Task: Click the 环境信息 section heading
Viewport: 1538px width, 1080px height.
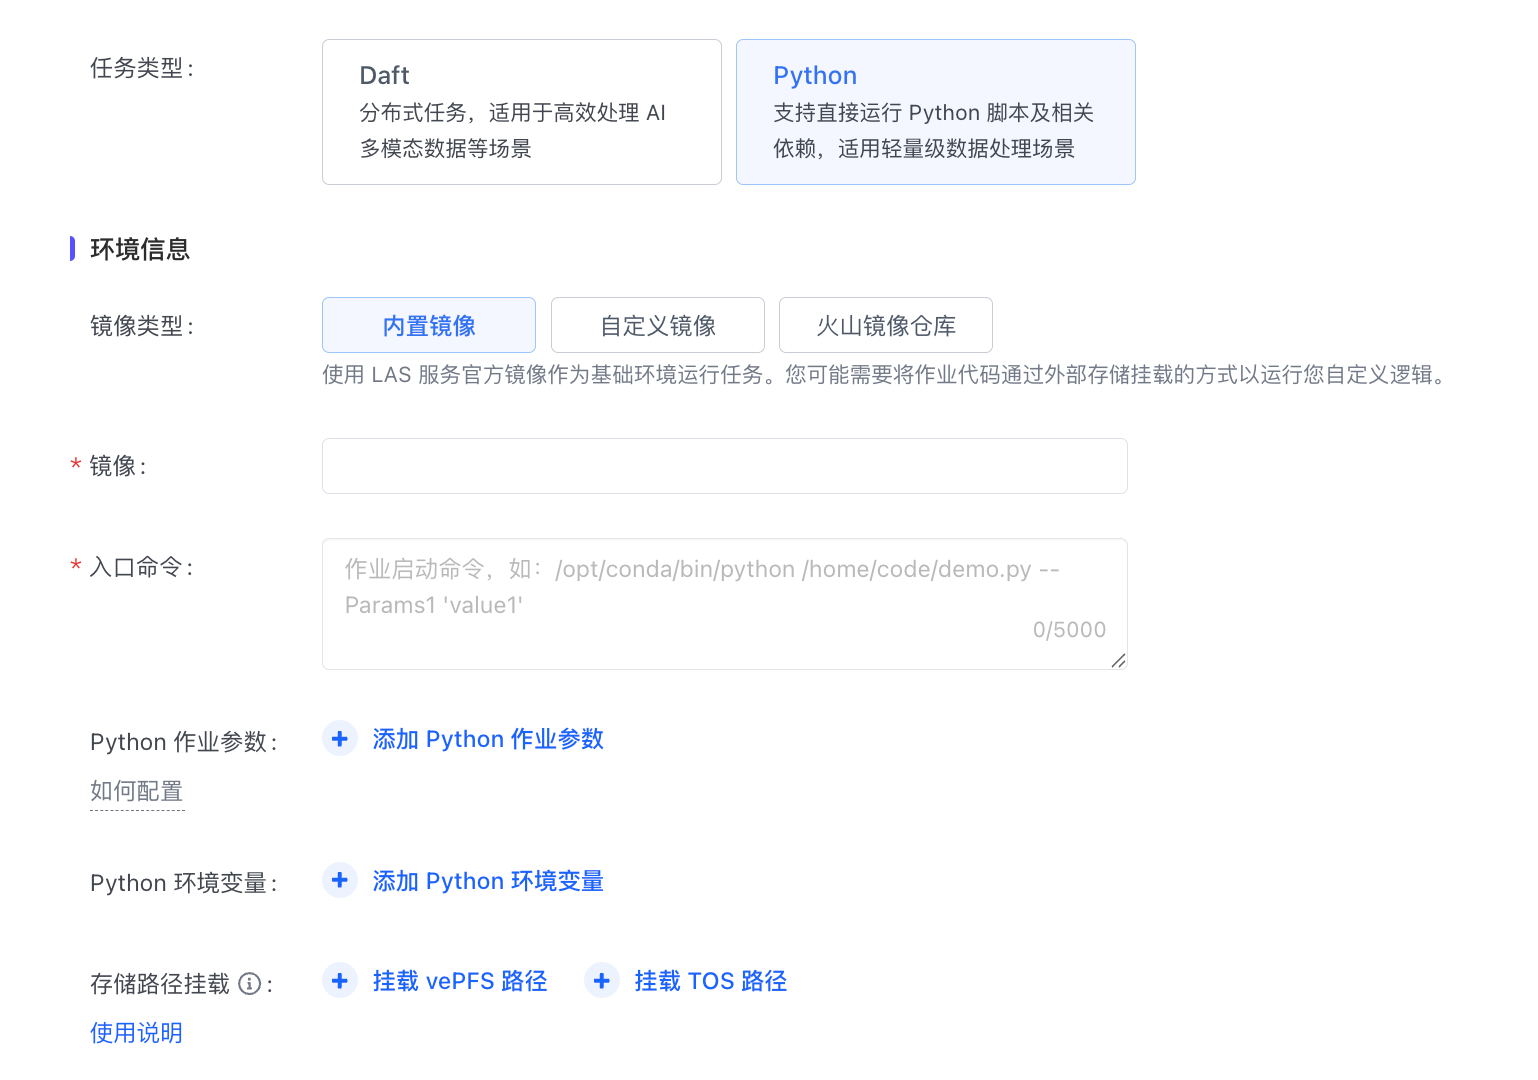Action: (x=140, y=249)
